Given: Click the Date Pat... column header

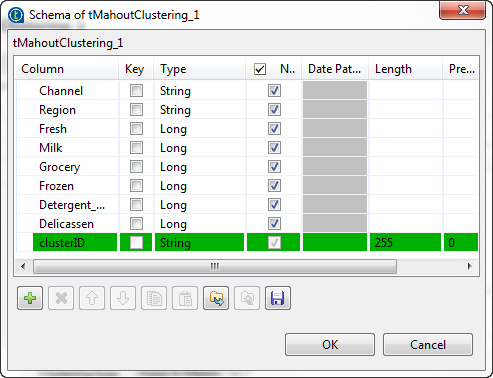Looking at the screenshot, I should click(x=335, y=69).
